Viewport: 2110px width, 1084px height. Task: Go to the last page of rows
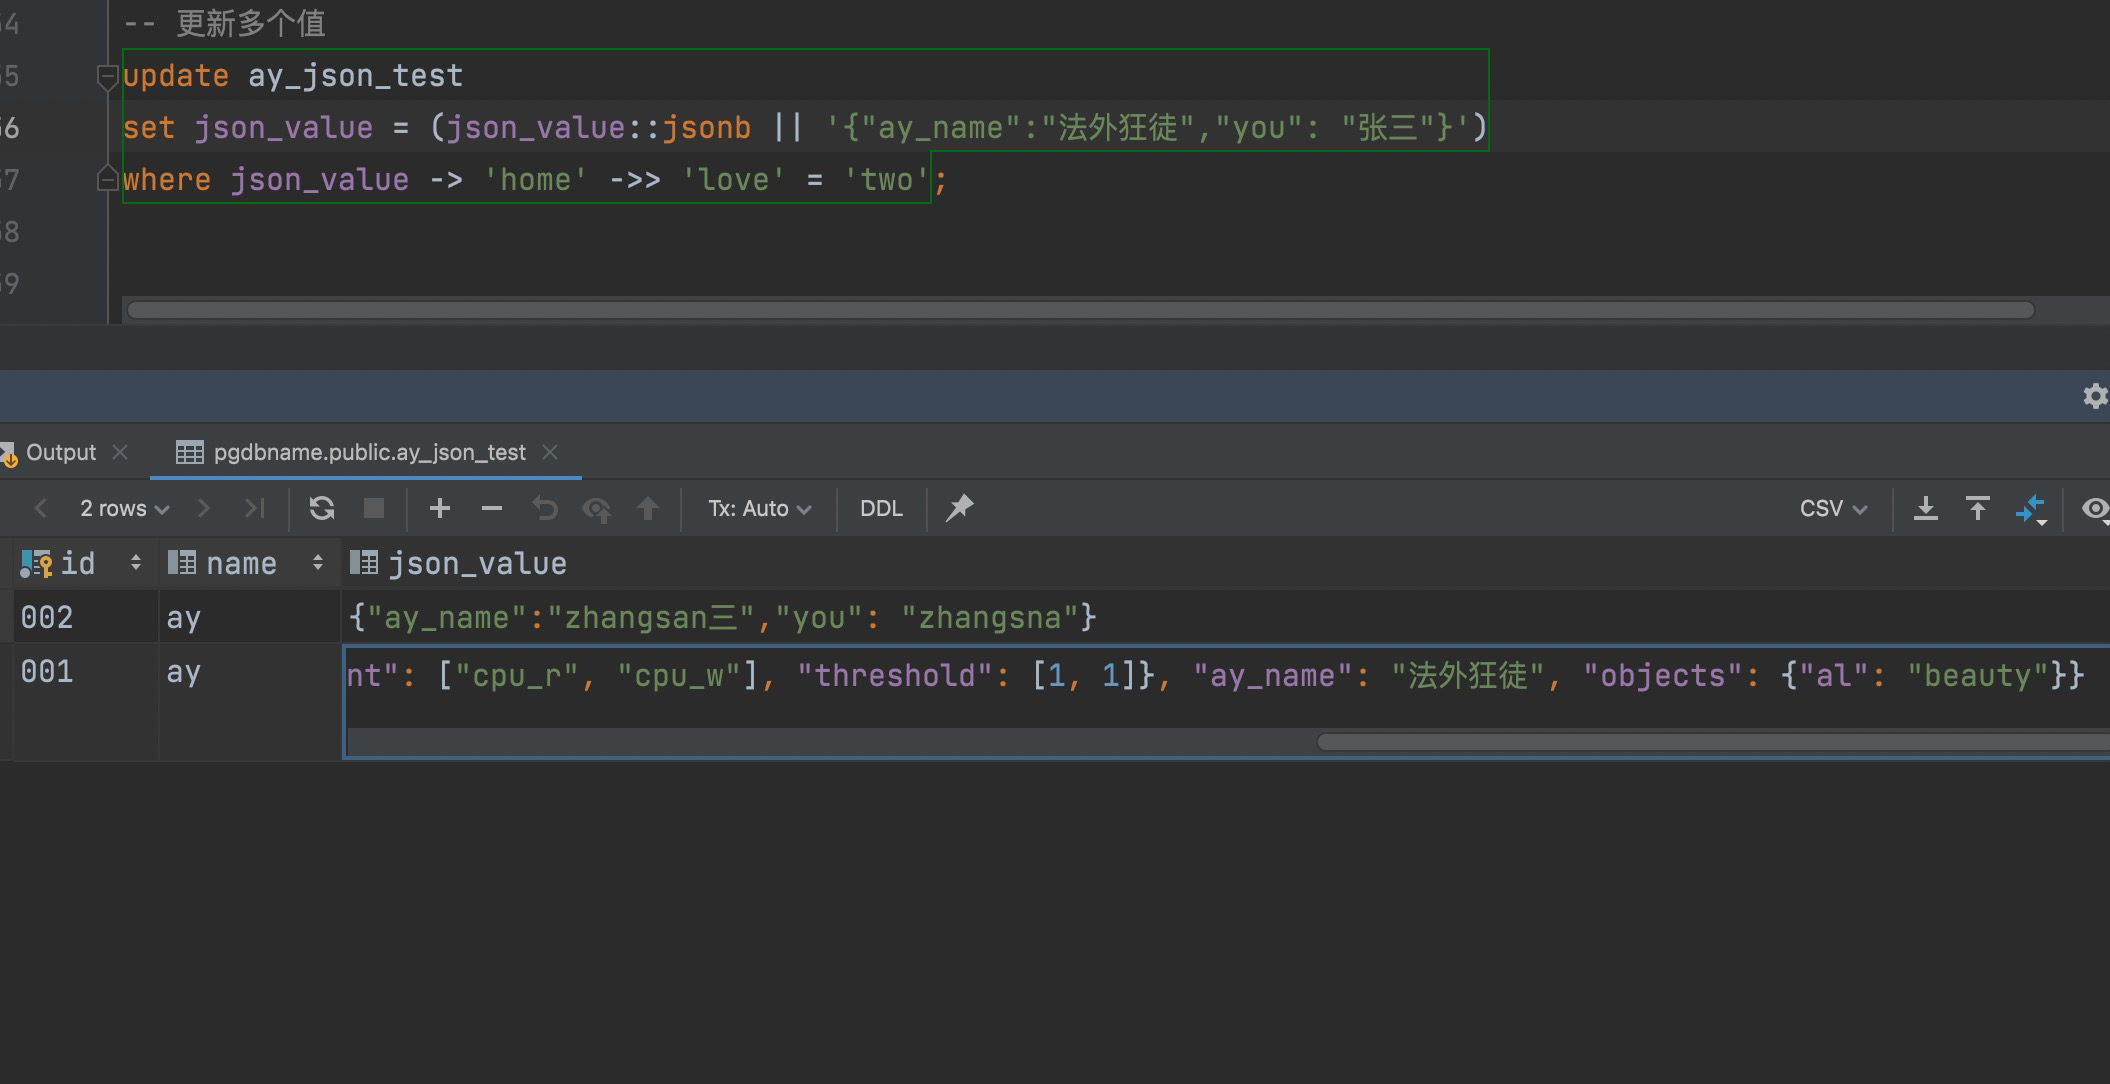[253, 508]
